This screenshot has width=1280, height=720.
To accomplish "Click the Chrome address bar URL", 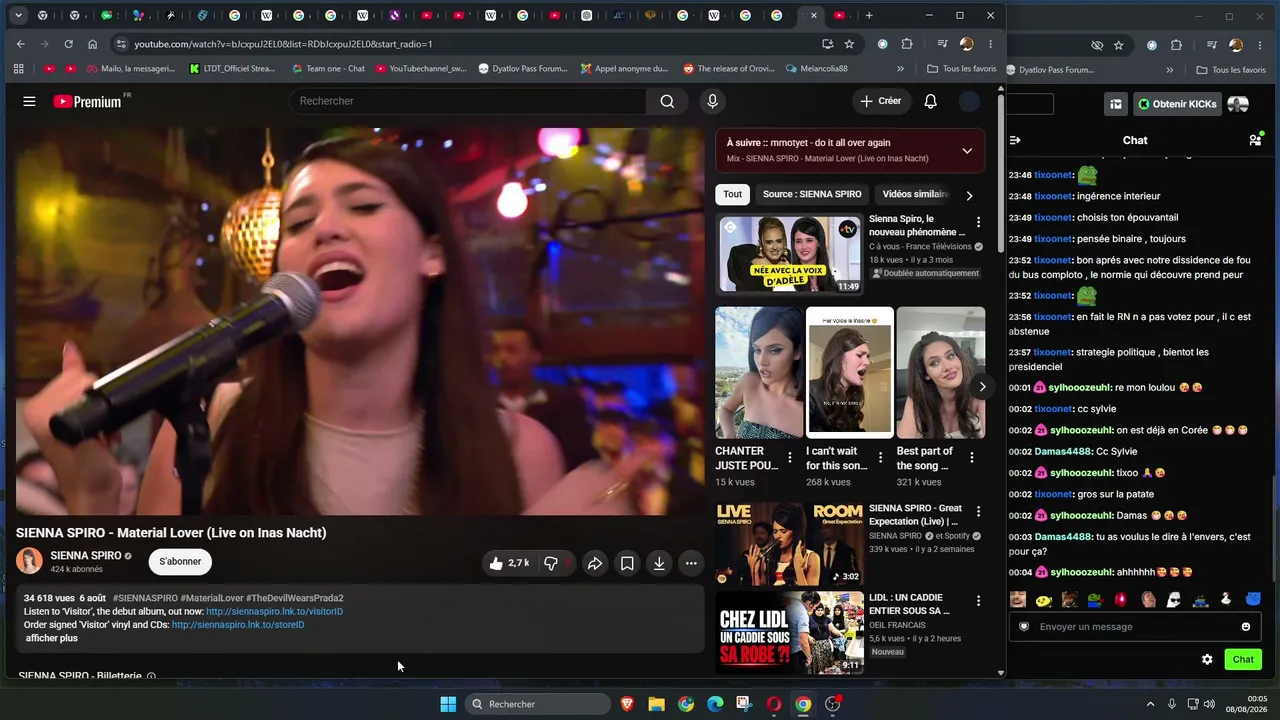I will (283, 44).
